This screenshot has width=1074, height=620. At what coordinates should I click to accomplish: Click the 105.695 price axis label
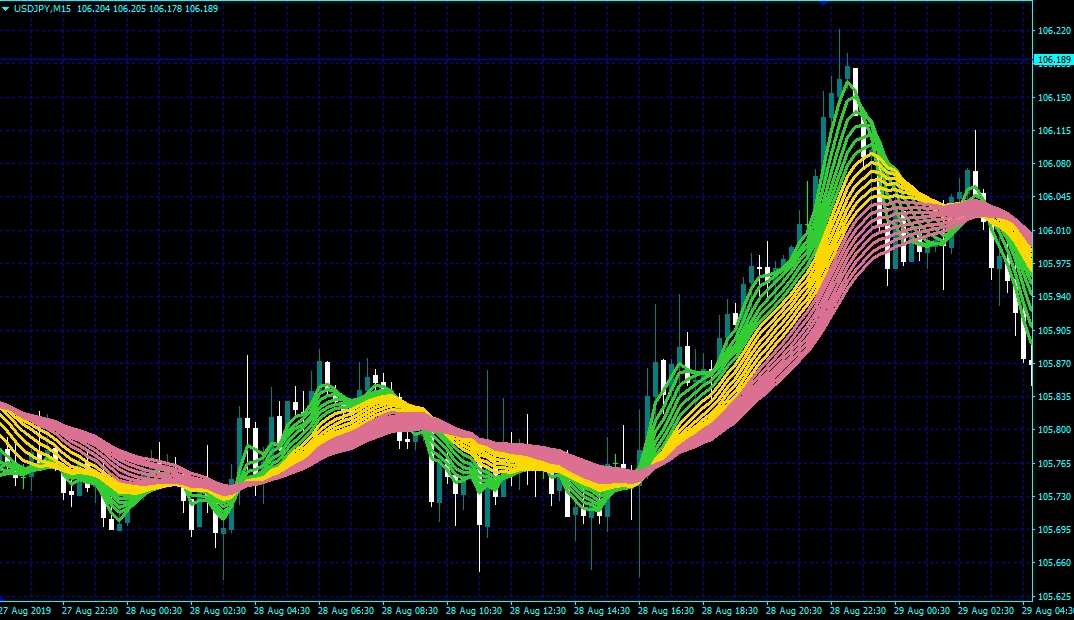[1054, 530]
